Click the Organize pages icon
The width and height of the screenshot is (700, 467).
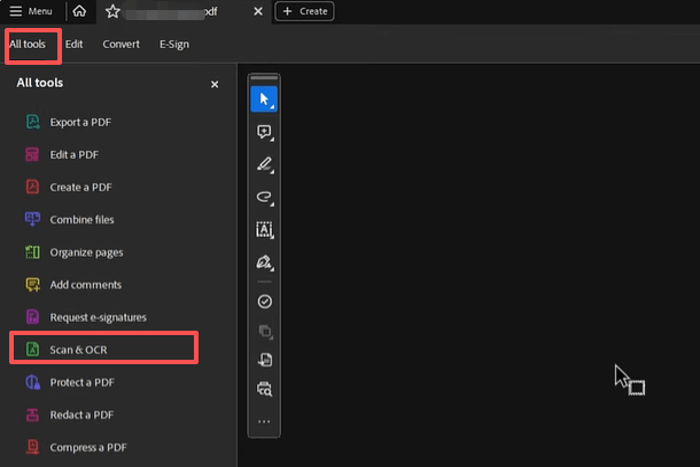pos(32,252)
